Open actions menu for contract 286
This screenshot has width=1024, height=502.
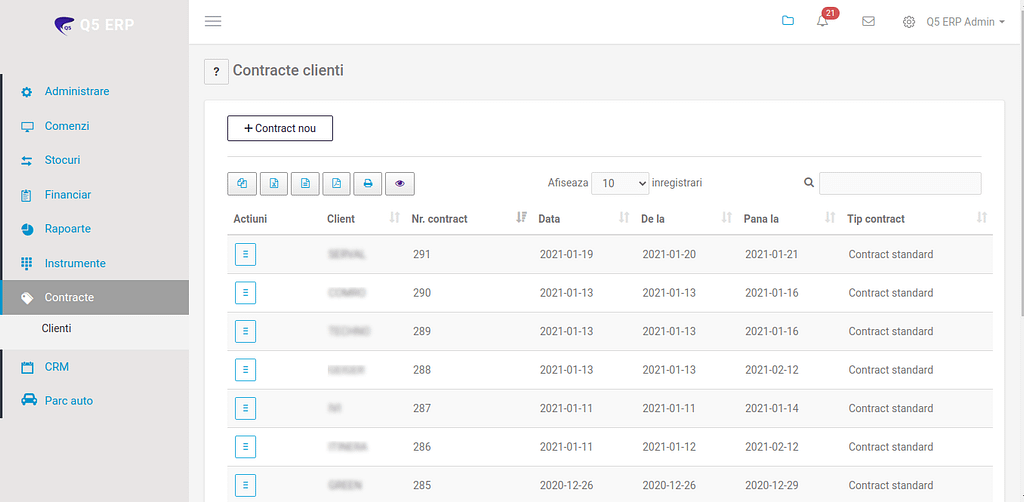click(x=246, y=447)
